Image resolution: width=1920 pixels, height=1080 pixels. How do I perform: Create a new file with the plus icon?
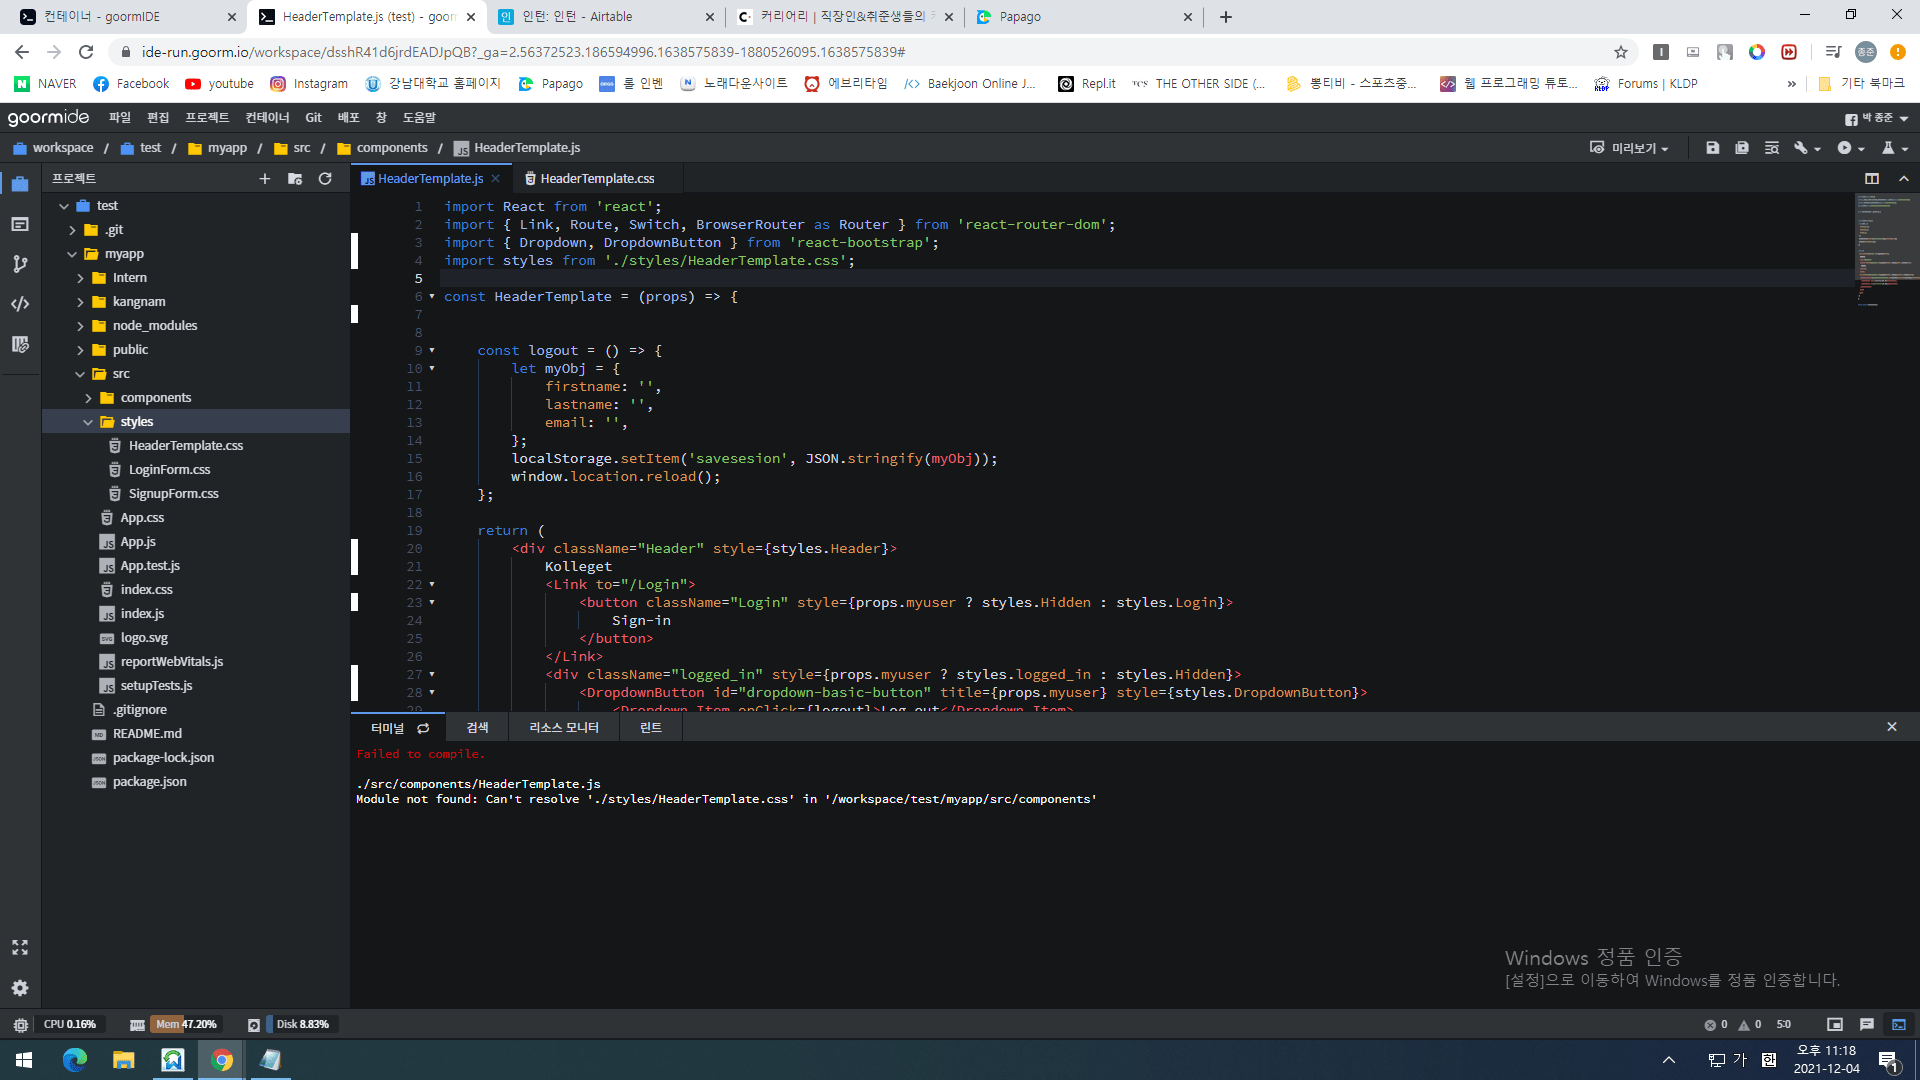[x=264, y=178]
